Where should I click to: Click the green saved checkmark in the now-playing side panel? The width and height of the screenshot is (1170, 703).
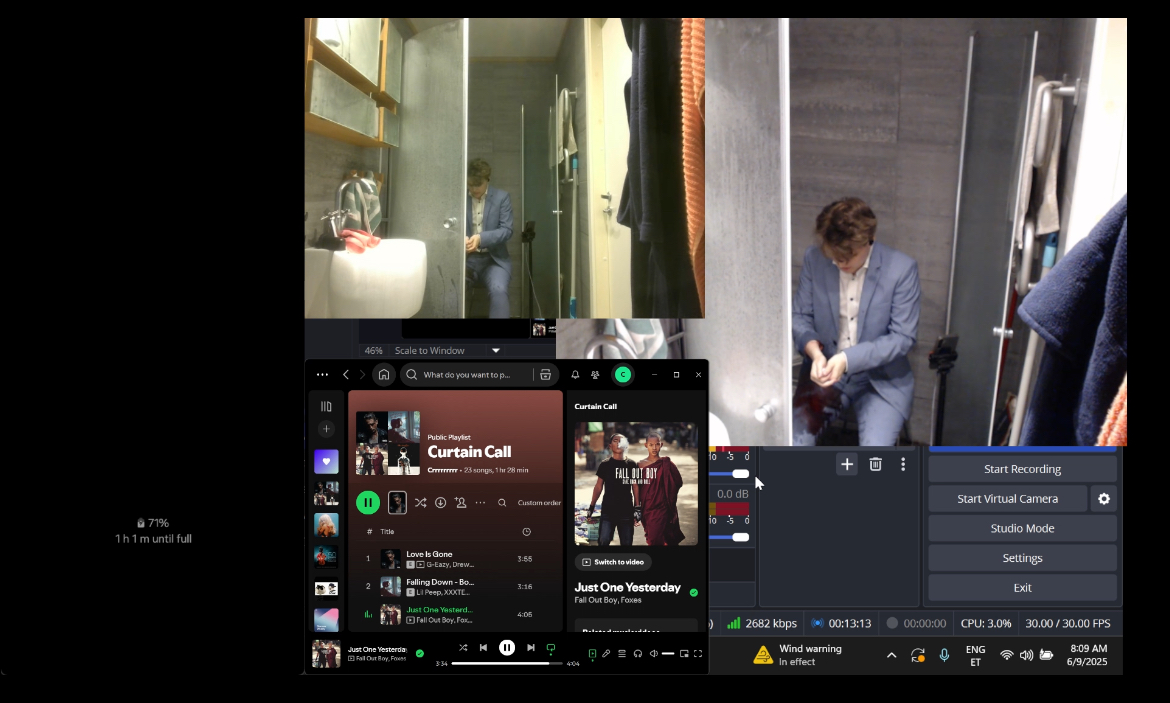(694, 593)
